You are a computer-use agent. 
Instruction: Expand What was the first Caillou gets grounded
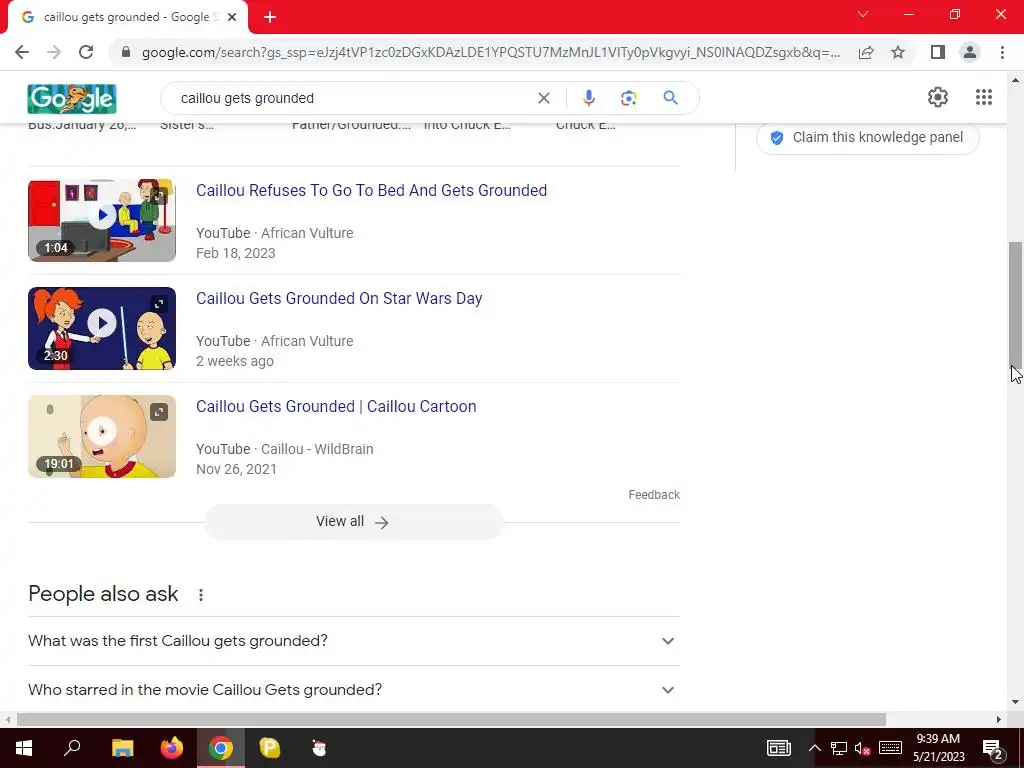coord(353,641)
